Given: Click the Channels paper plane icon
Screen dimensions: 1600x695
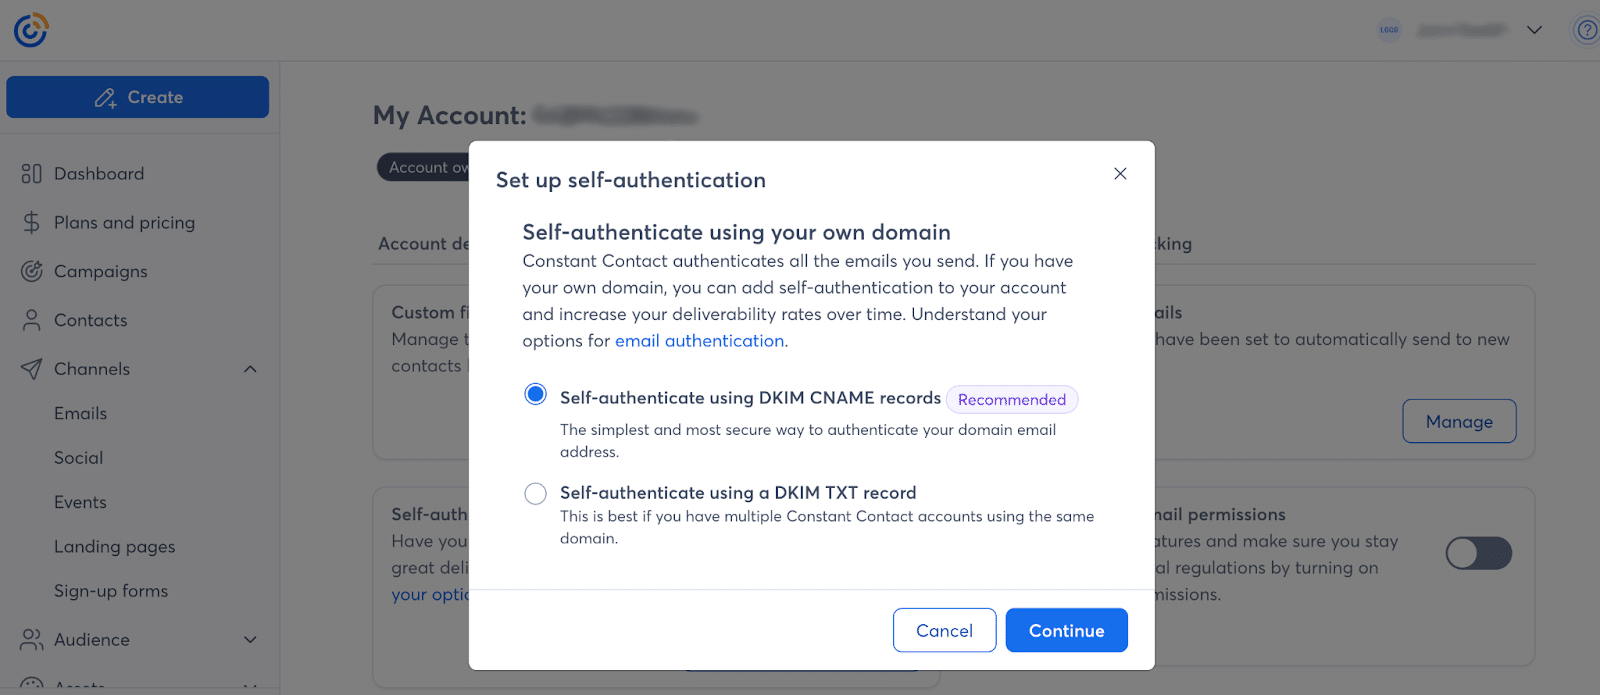Looking at the screenshot, I should click(32, 369).
